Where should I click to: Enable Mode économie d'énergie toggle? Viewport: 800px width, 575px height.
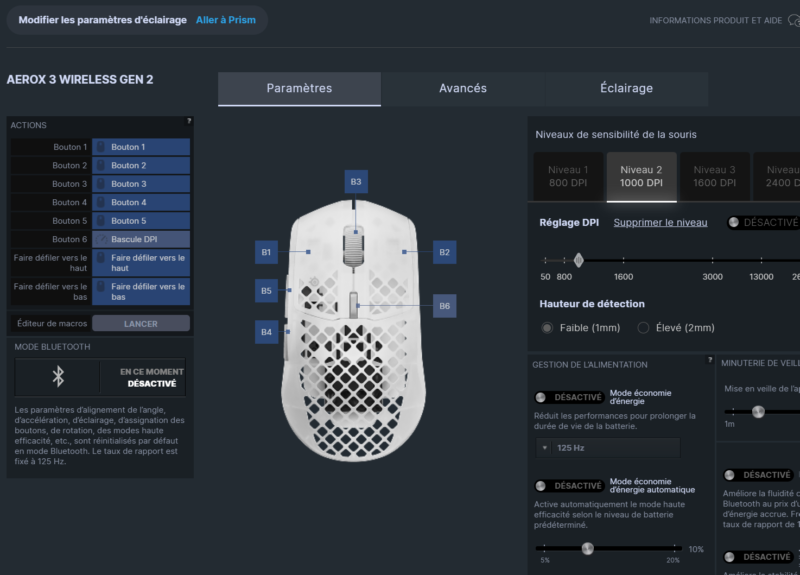click(x=569, y=397)
